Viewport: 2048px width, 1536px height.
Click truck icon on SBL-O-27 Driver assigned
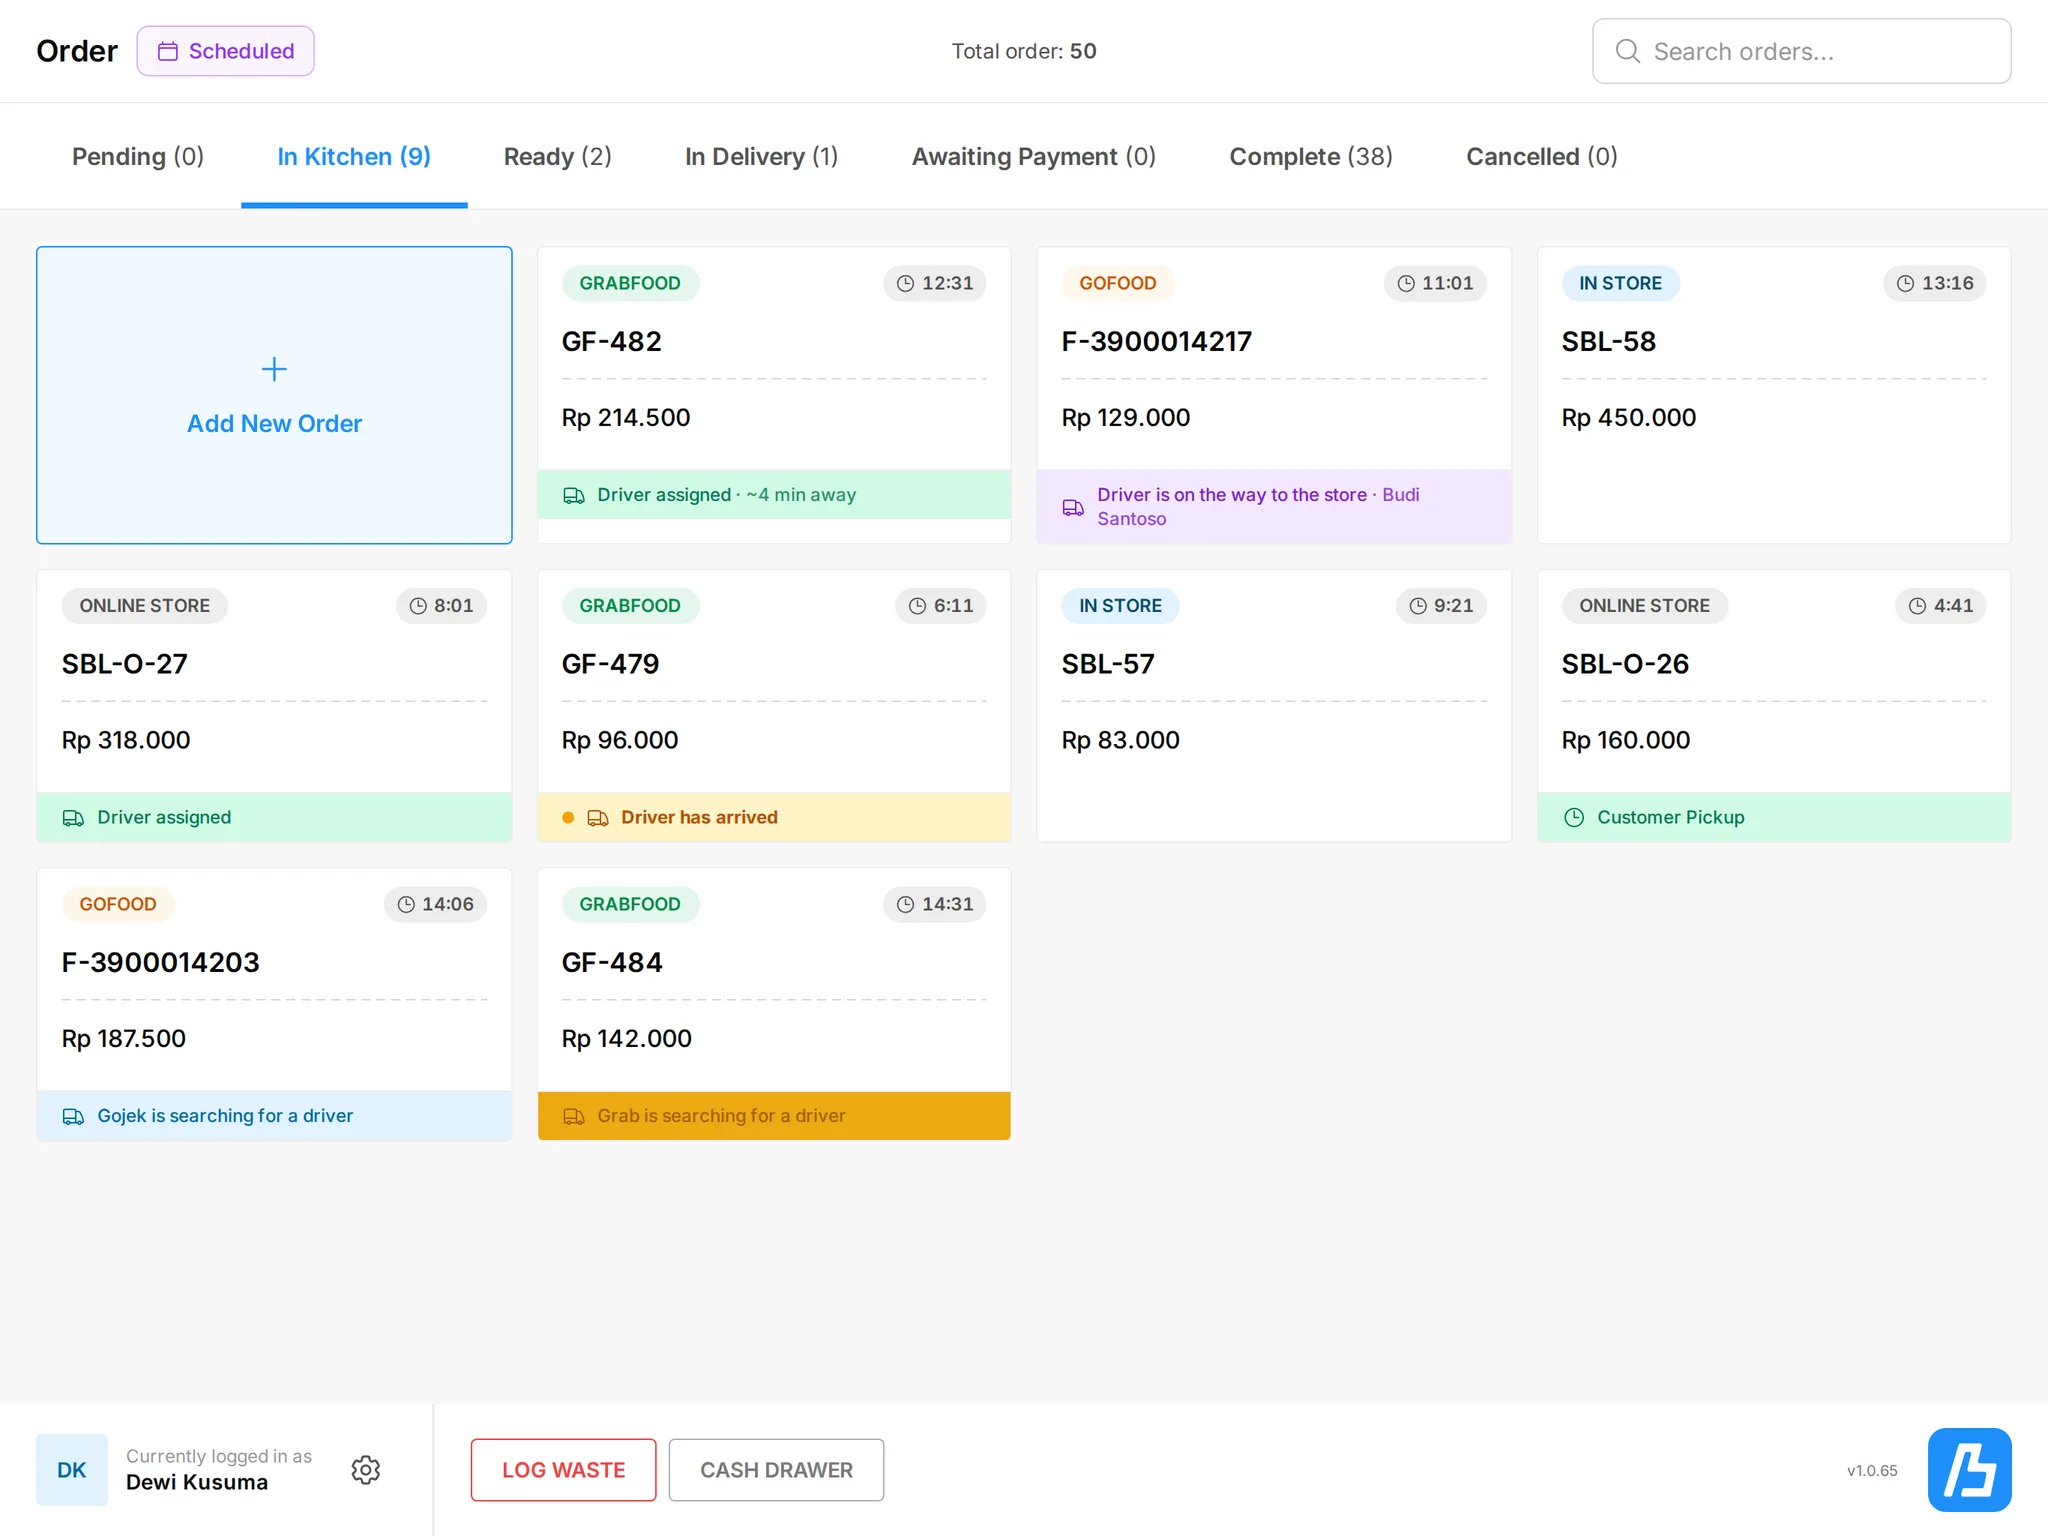(x=73, y=818)
